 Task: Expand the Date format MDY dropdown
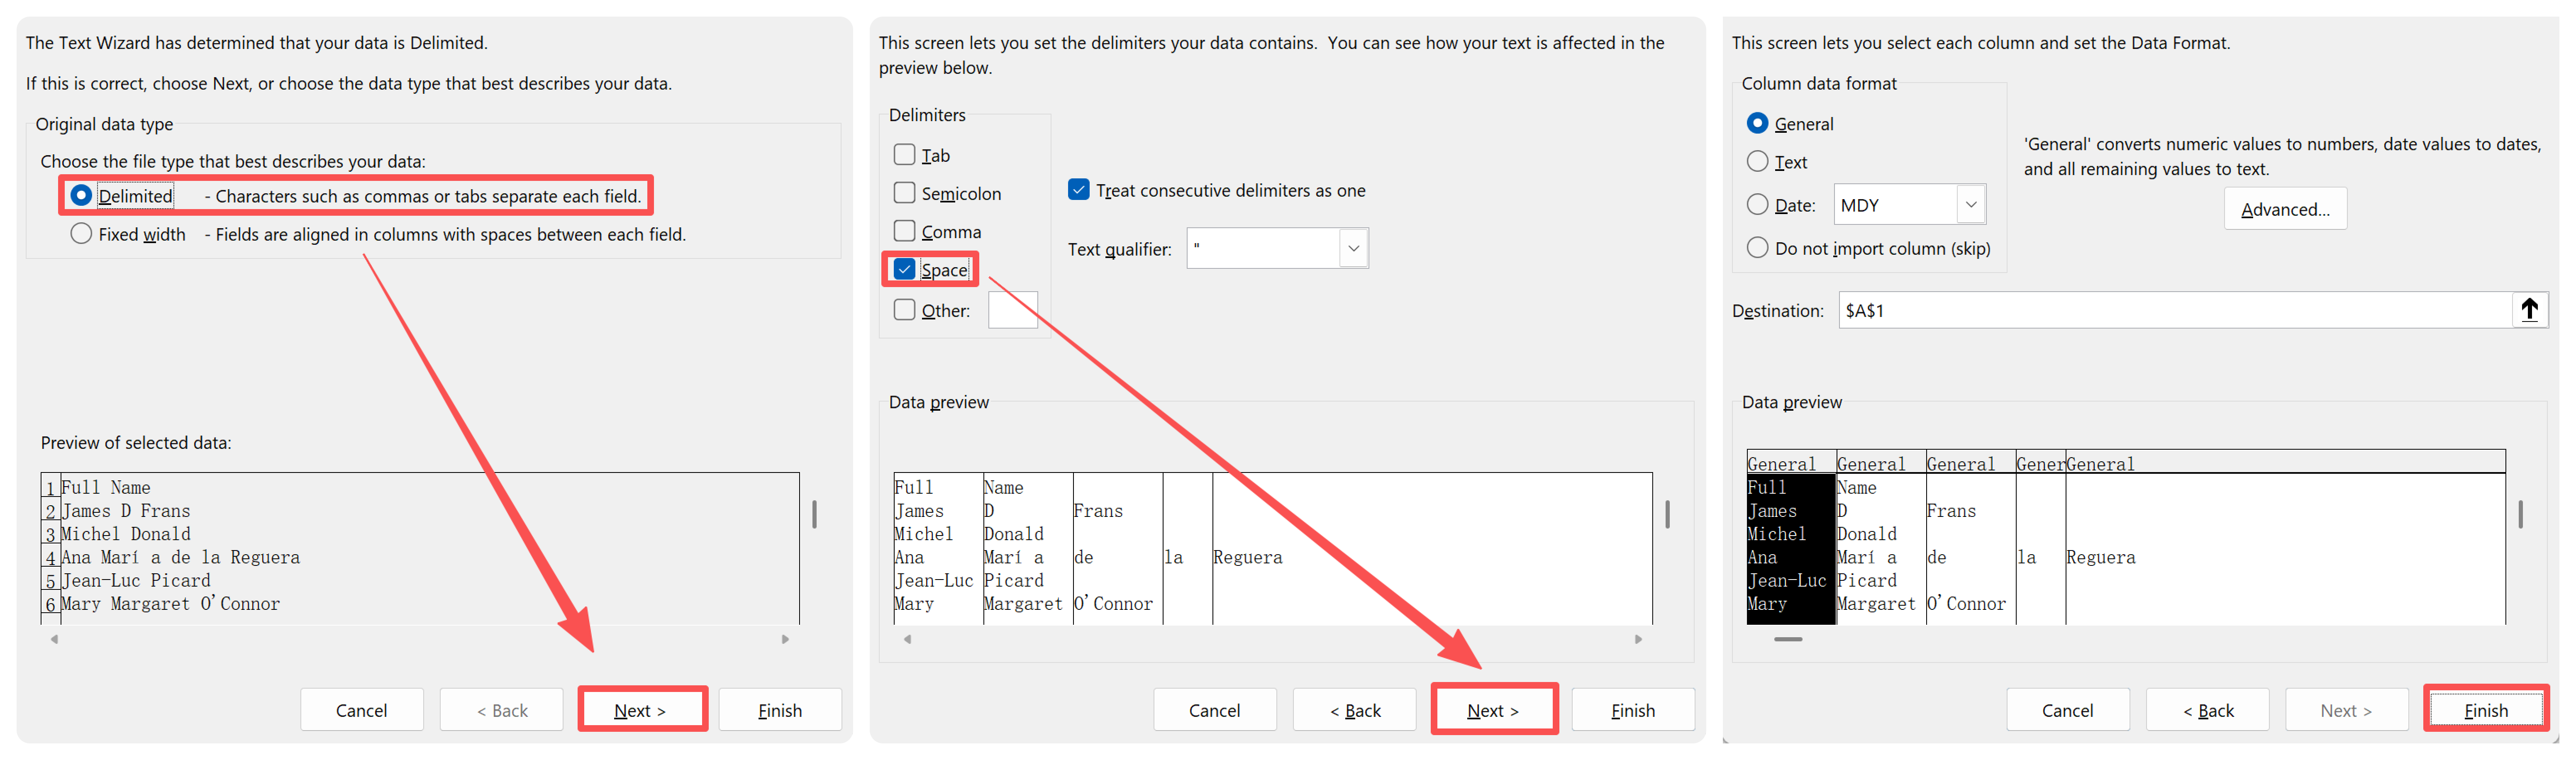coord(1970,205)
